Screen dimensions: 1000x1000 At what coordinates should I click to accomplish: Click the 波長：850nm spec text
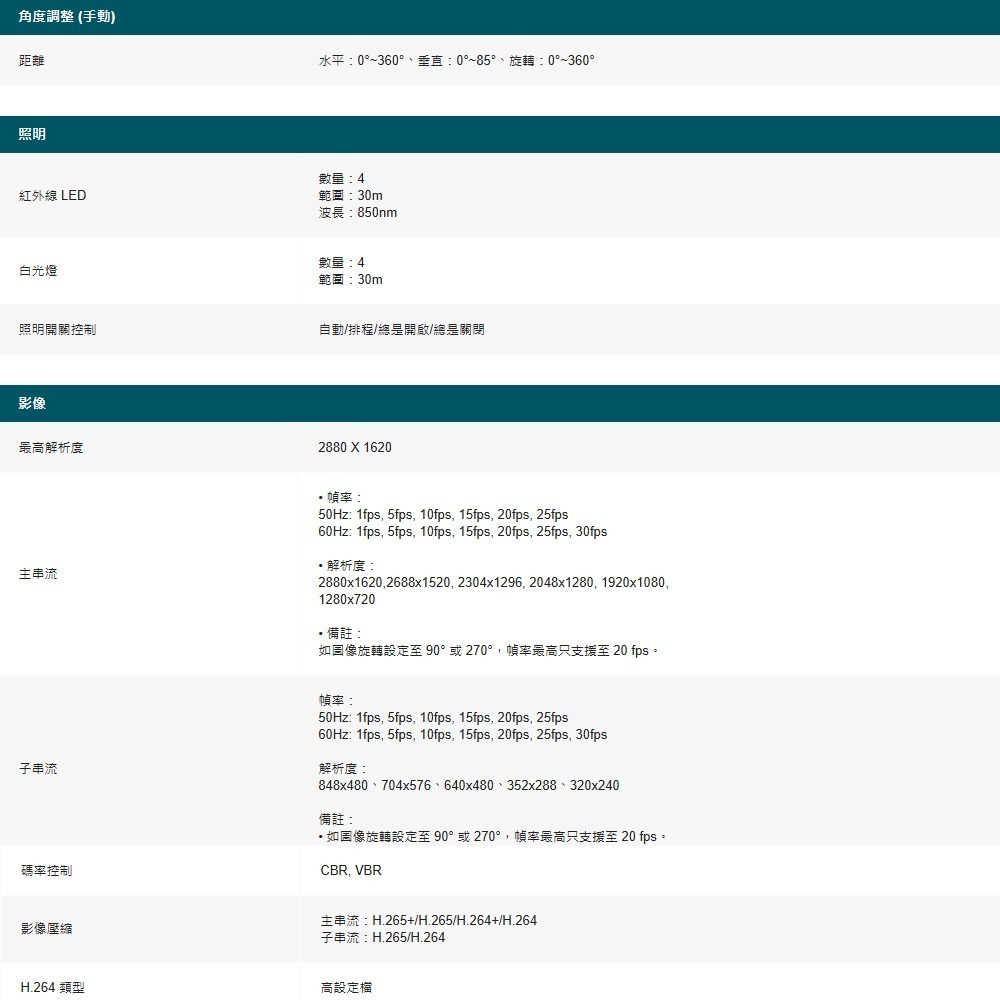coord(358,212)
